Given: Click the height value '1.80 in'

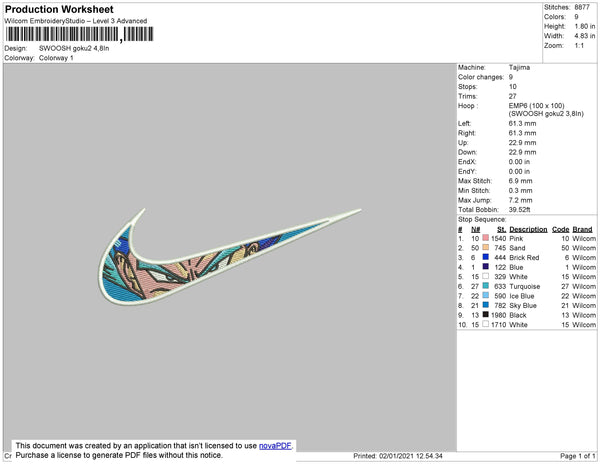Looking at the screenshot, I should pos(584,26).
